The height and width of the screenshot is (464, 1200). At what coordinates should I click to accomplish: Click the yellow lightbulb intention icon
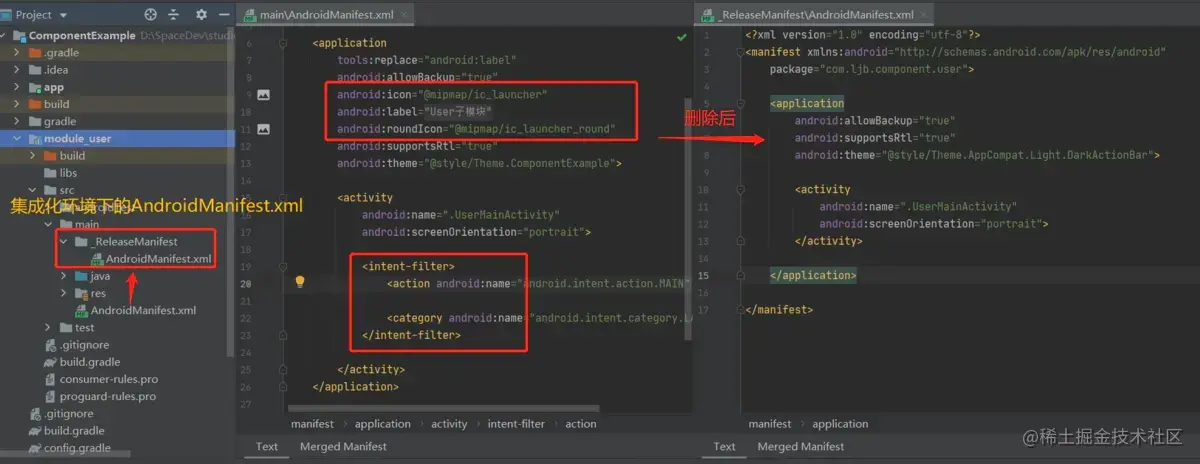(299, 282)
